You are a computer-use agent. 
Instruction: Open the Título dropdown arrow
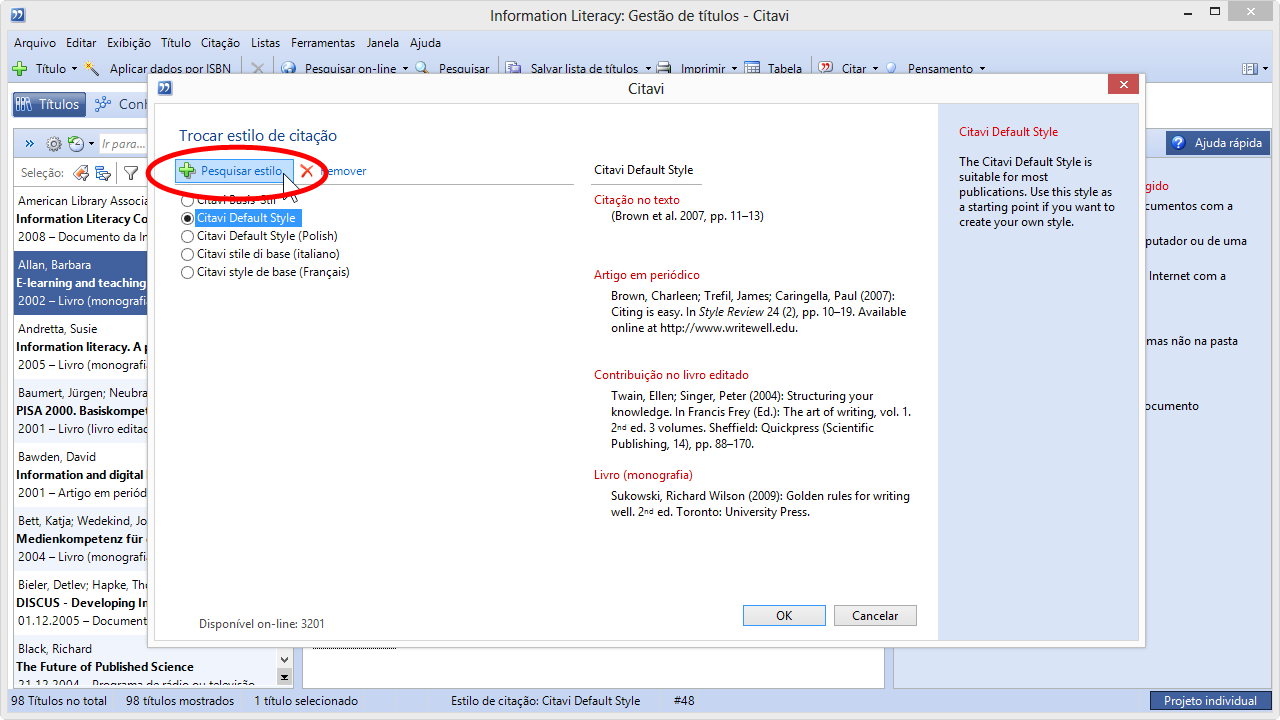pyautogui.click(x=74, y=69)
